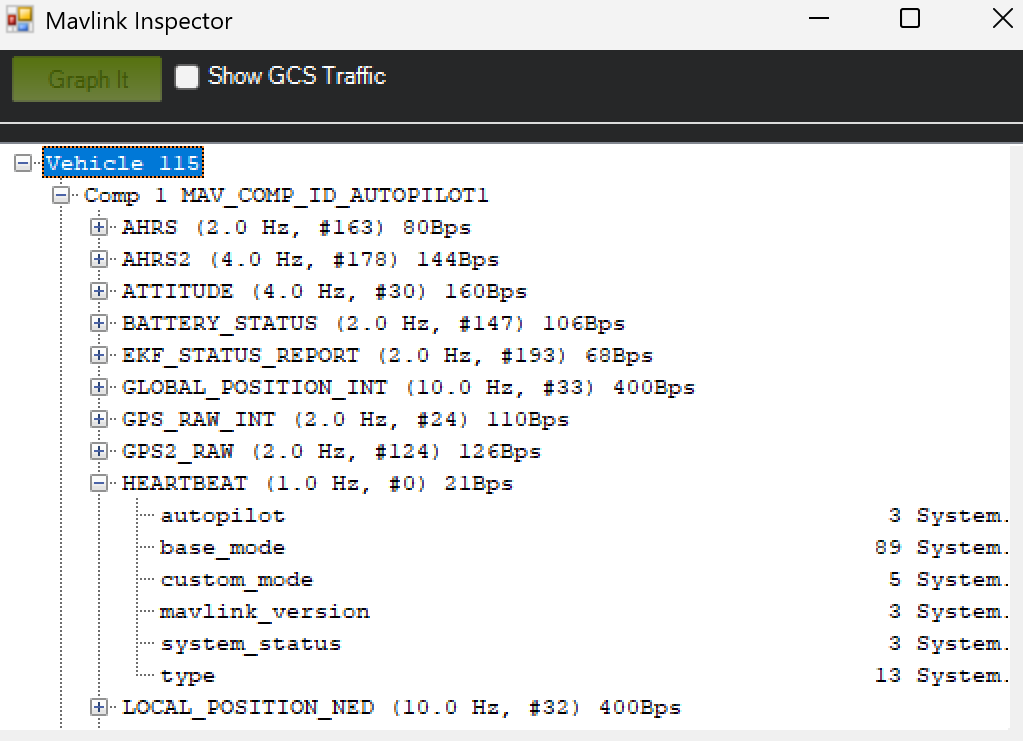
Task: Expand the GLOBAL_POSITION_INT node
Action: coord(99,387)
